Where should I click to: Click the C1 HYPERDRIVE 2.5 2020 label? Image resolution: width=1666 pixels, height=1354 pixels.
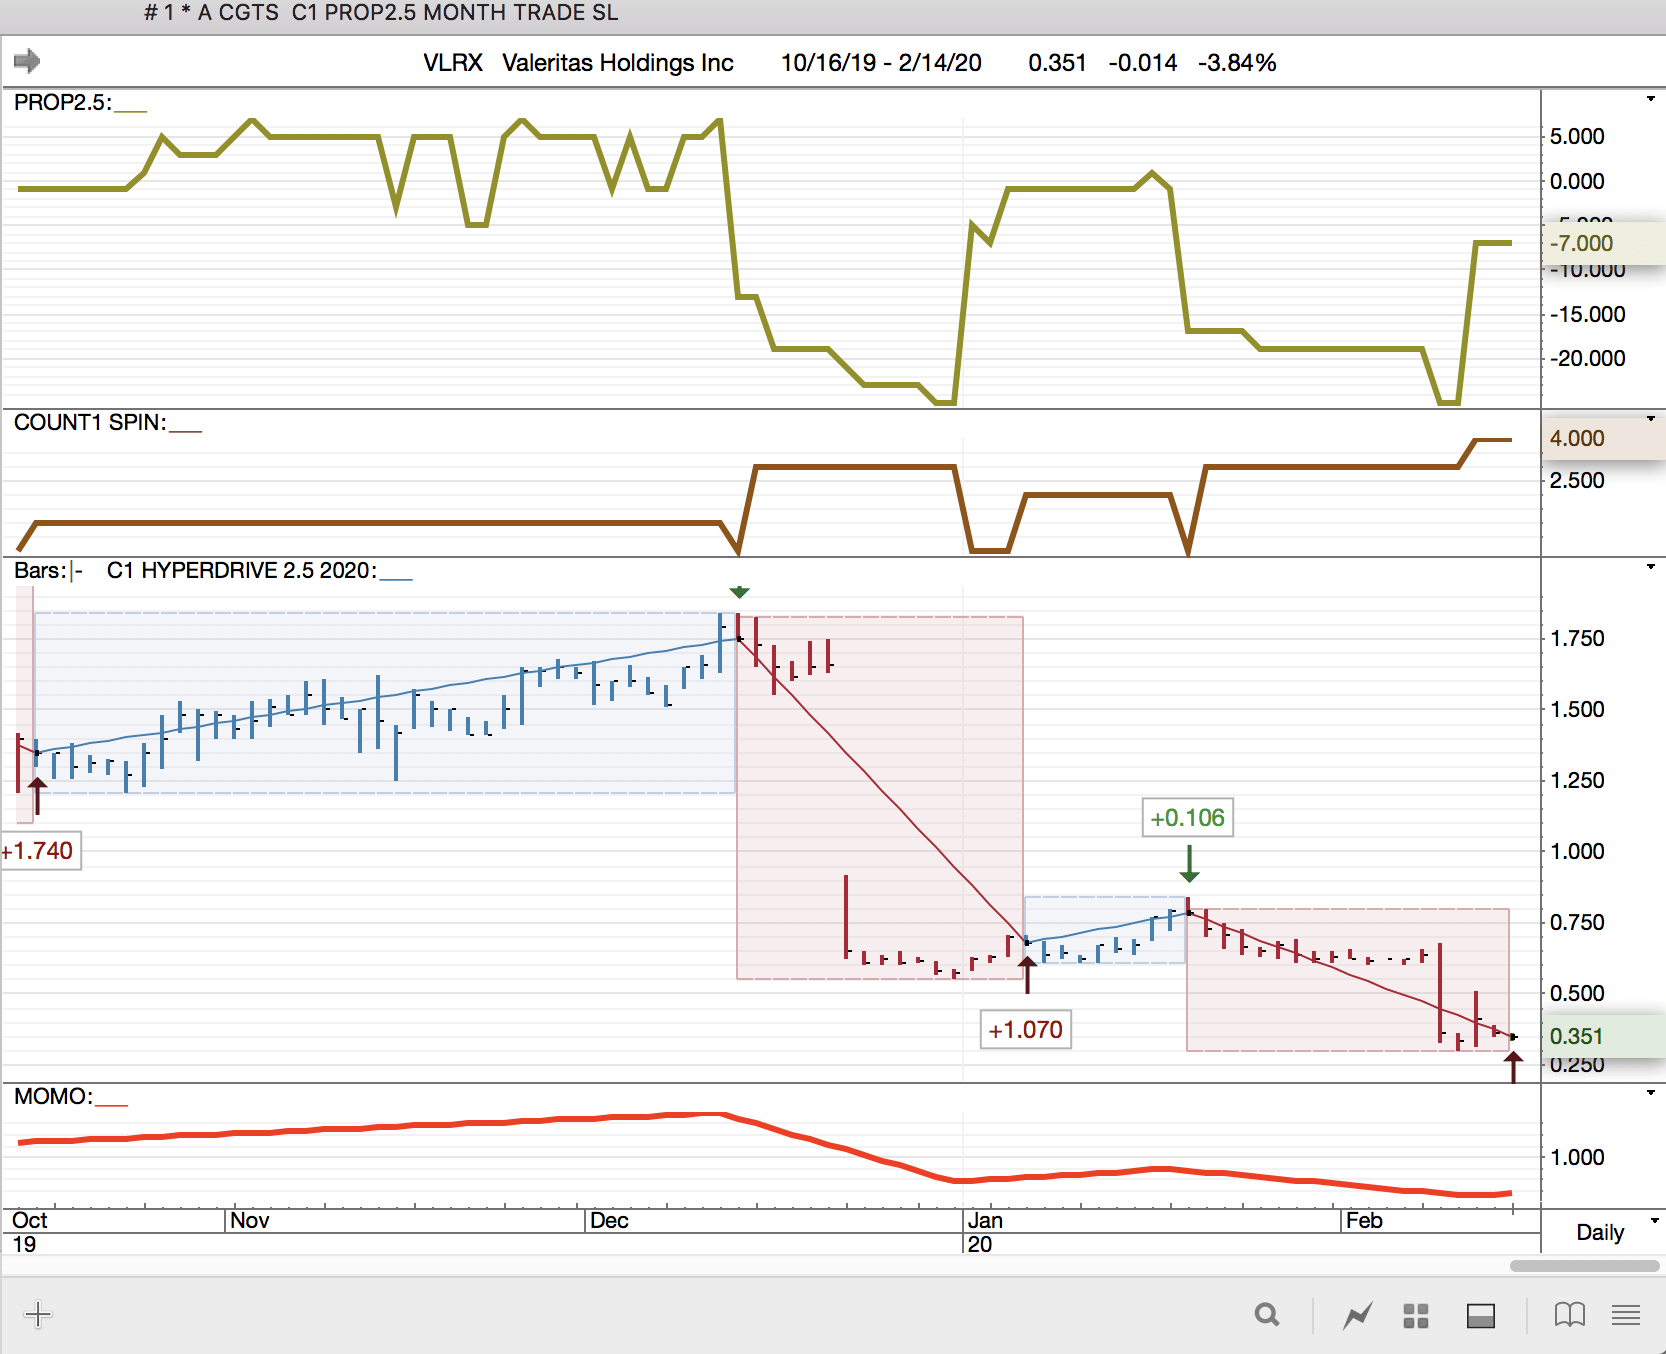[x=242, y=570]
